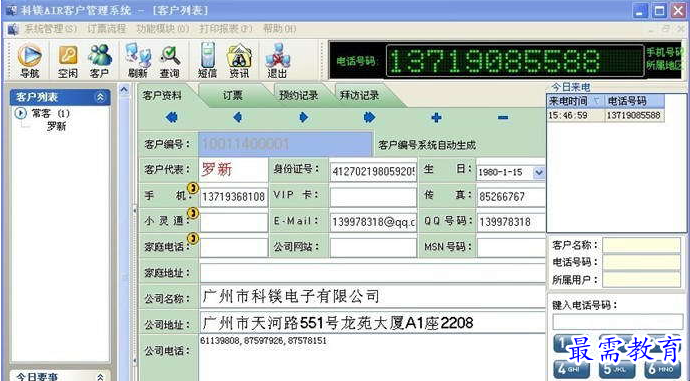Open the 资讯 information toolbar icon
This screenshot has height=381, width=690.
click(x=239, y=61)
